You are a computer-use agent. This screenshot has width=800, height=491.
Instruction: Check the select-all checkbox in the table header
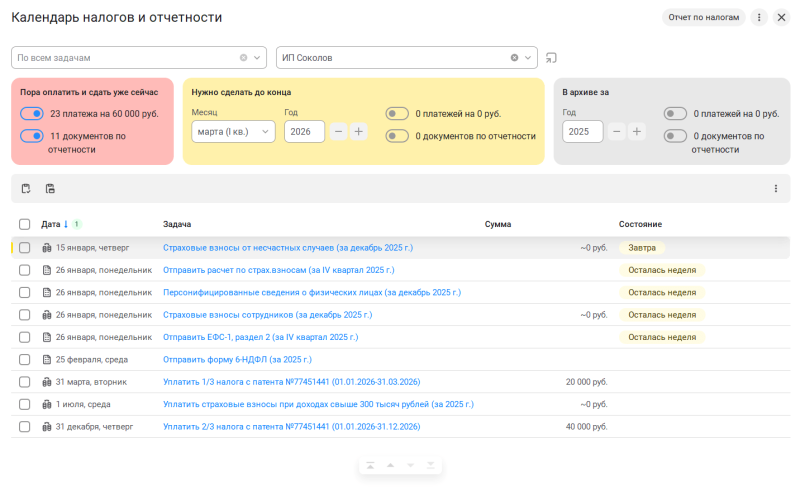pos(24,224)
